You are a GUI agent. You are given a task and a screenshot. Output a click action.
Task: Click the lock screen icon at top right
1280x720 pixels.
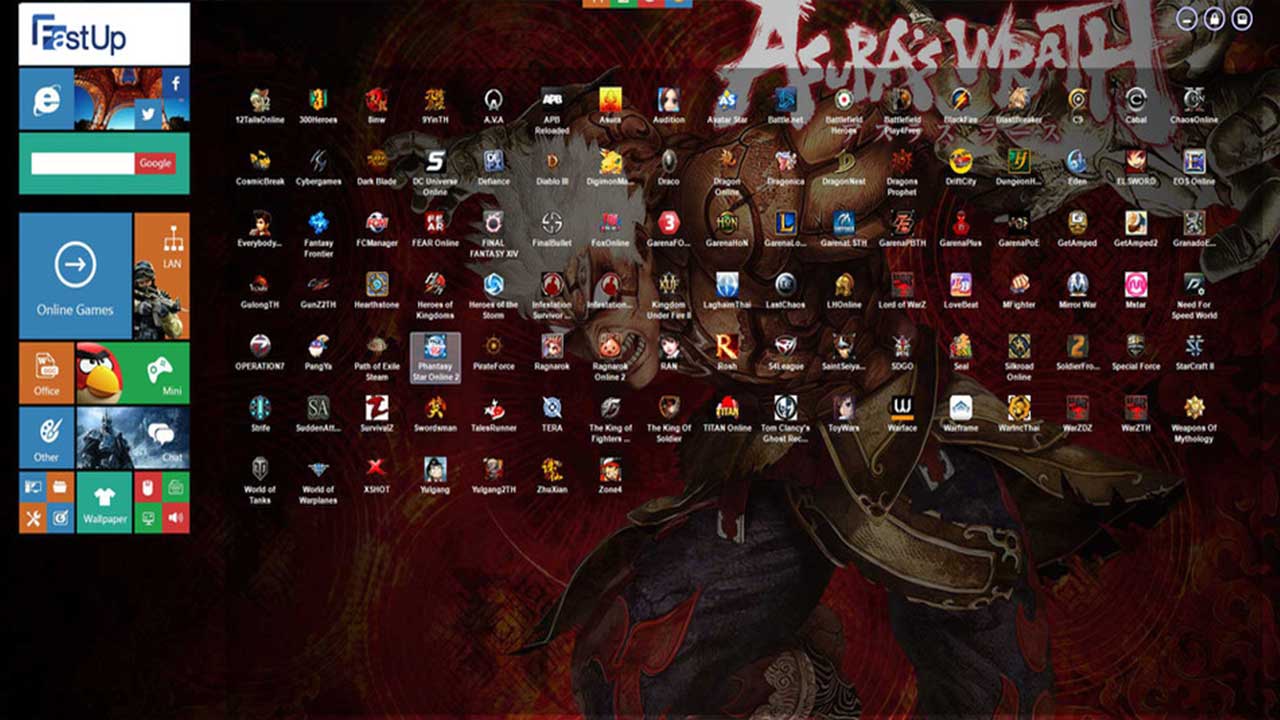point(1214,19)
